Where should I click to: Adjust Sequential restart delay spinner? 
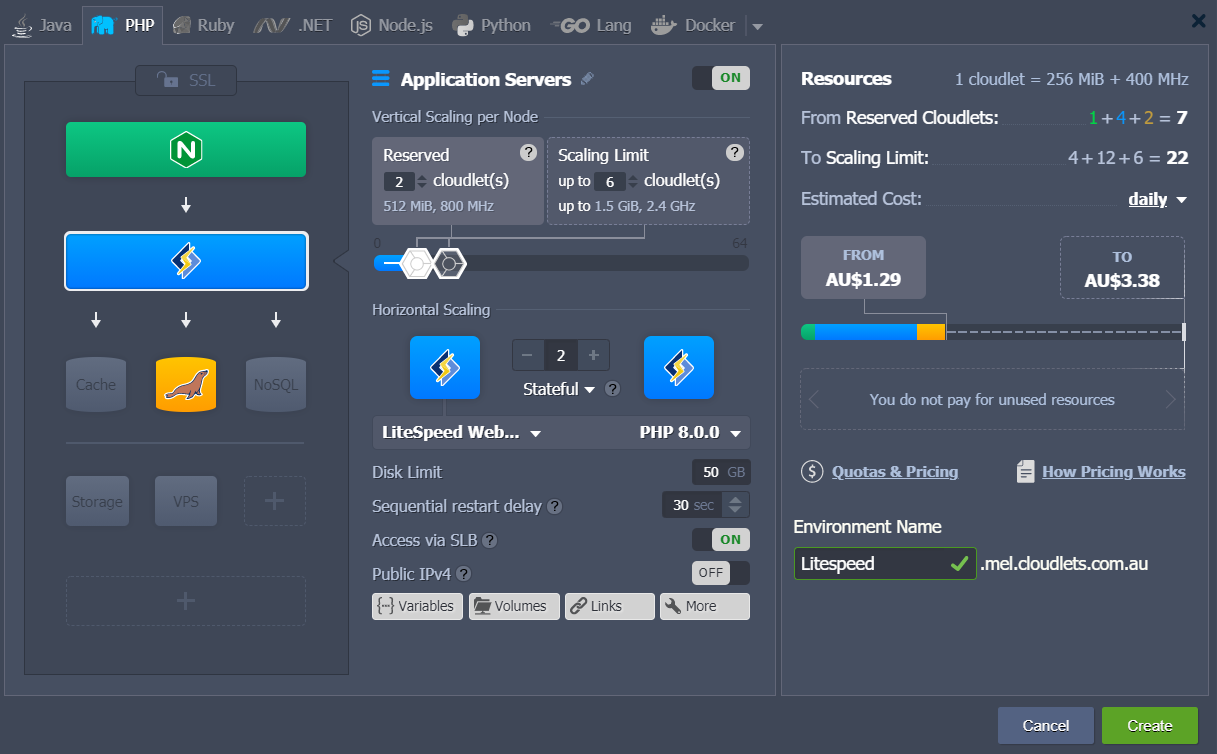[x=735, y=505]
